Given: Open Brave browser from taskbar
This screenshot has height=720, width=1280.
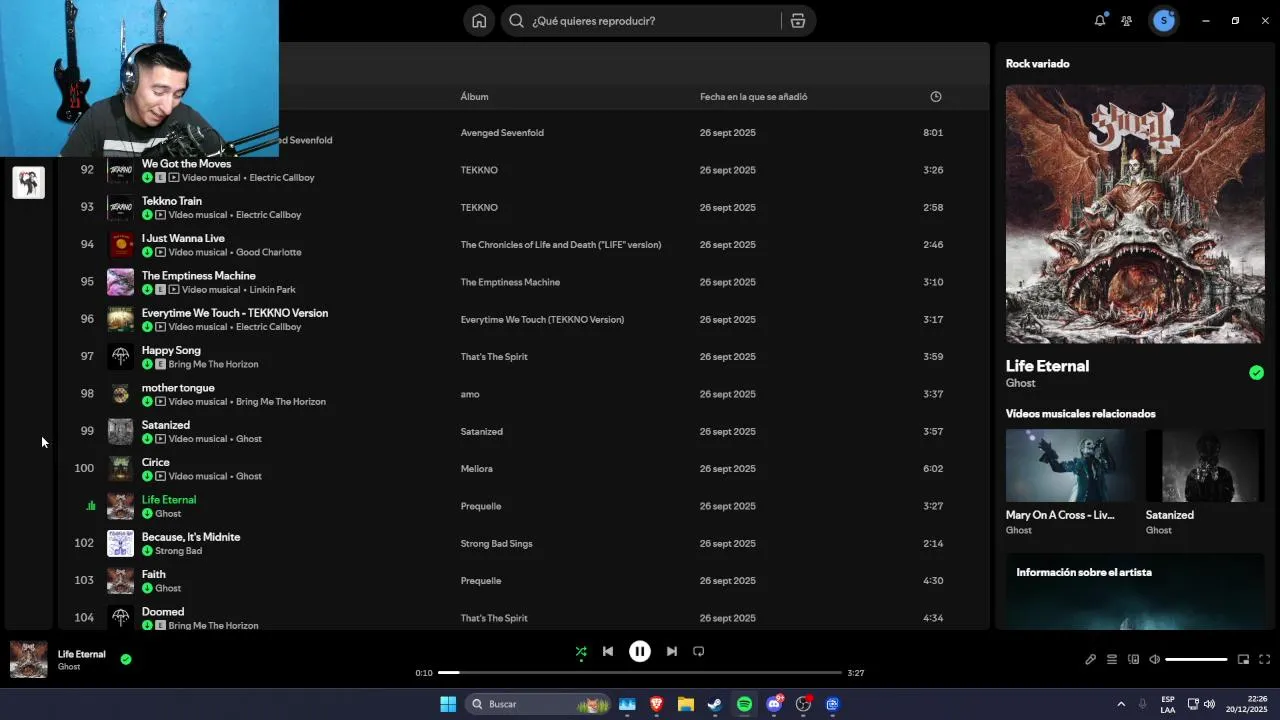Looking at the screenshot, I should click(x=657, y=704).
